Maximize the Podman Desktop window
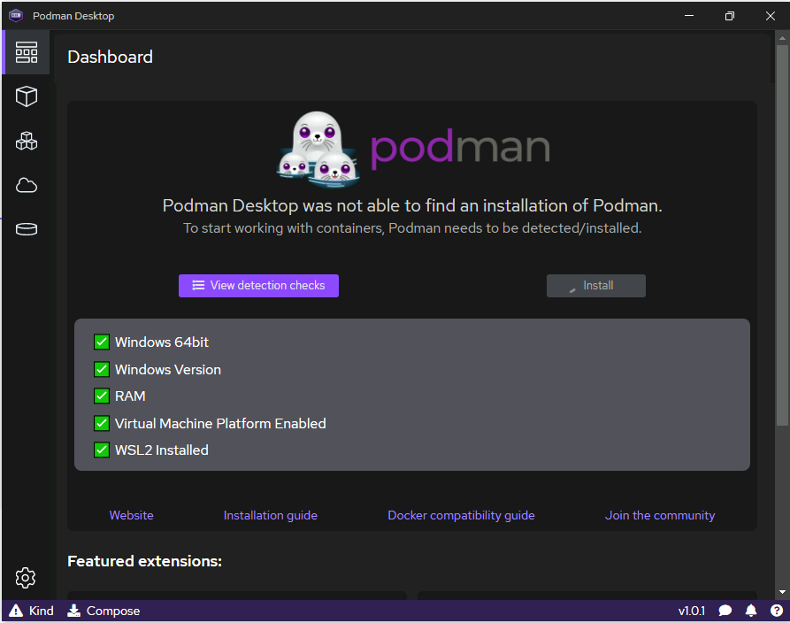Image resolution: width=790 pixels, height=623 pixels. click(x=730, y=16)
